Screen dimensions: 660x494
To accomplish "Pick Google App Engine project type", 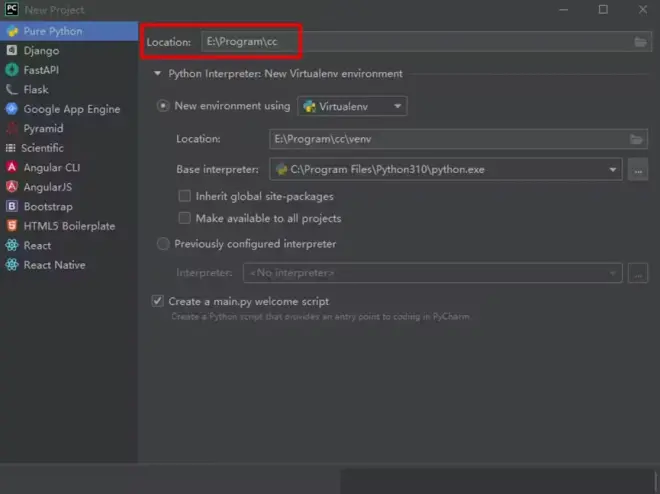I will click(x=69, y=109).
